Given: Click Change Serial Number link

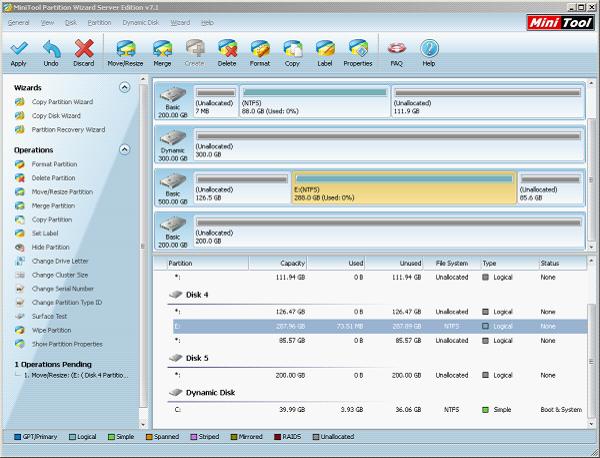Looking at the screenshot, I should (62, 288).
